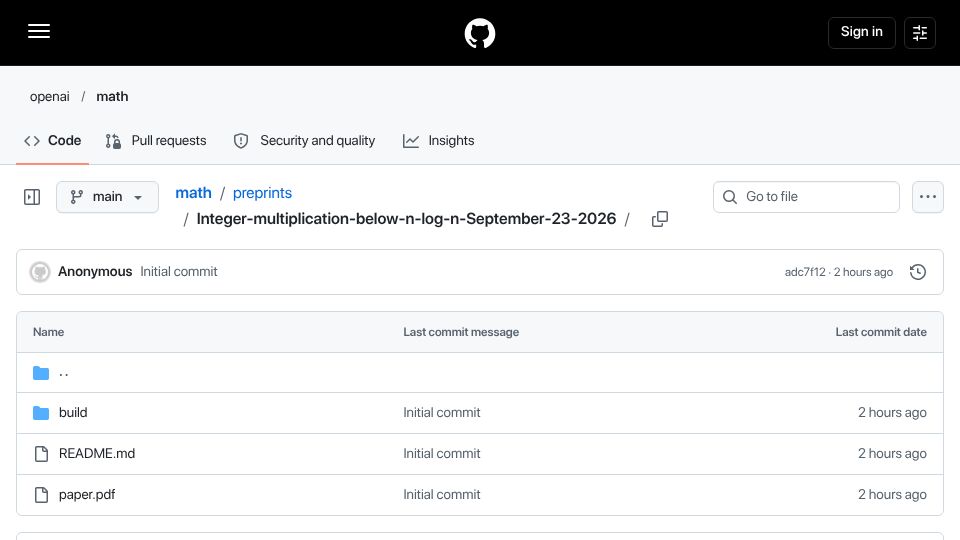Viewport: 960px width, 540px height.
Task: Click the README.md file icon
Action: [41, 454]
